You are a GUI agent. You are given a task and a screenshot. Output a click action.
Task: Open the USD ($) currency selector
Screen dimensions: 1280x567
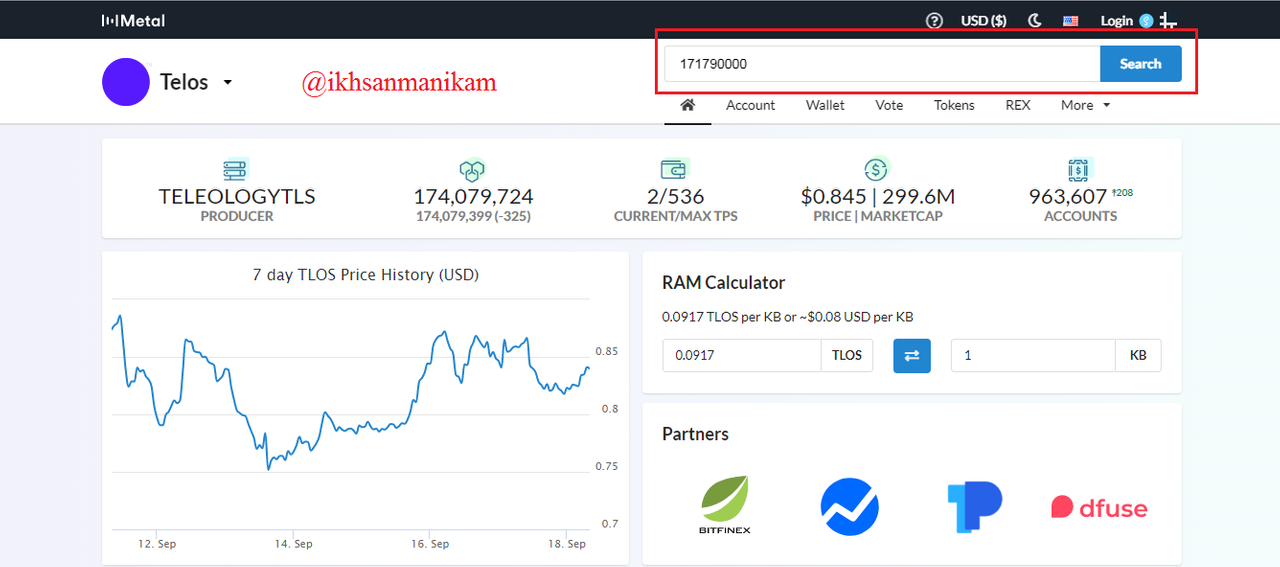pos(984,20)
